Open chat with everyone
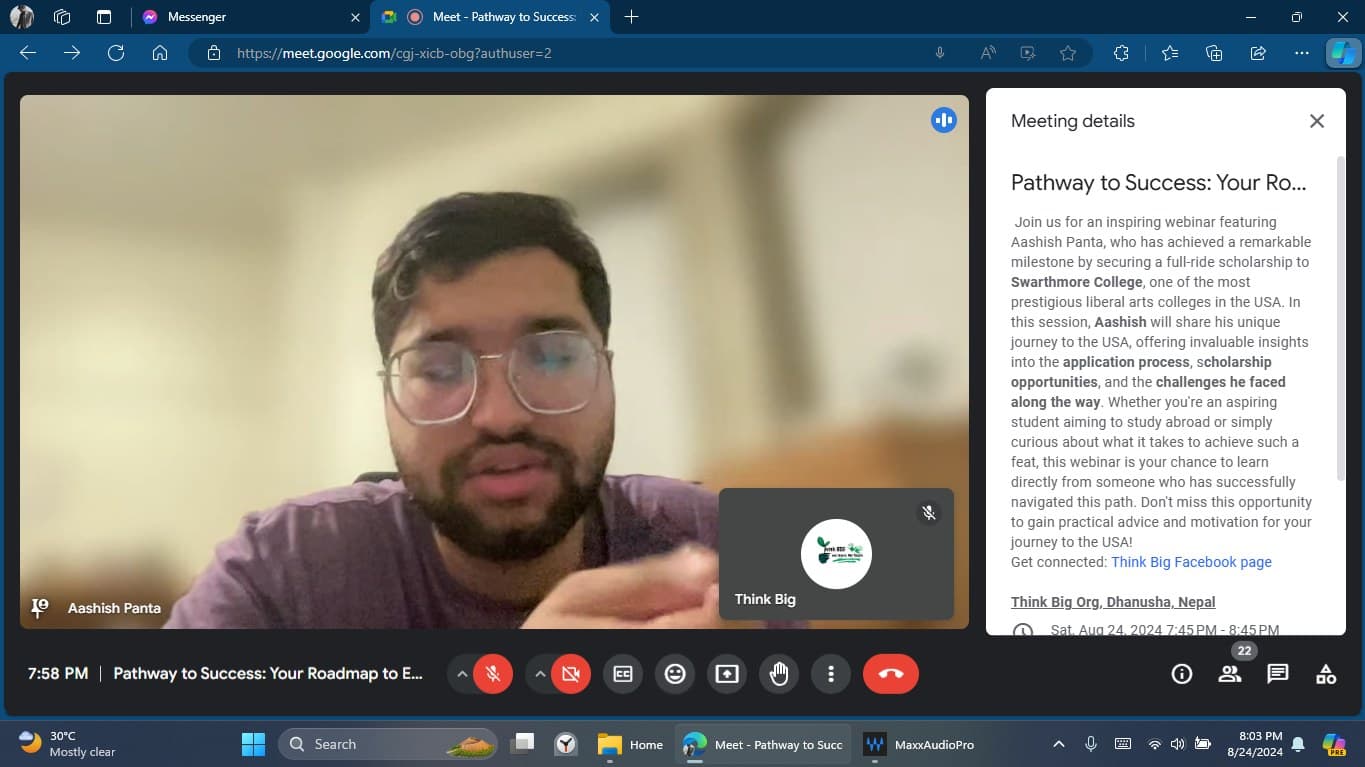 (1278, 674)
